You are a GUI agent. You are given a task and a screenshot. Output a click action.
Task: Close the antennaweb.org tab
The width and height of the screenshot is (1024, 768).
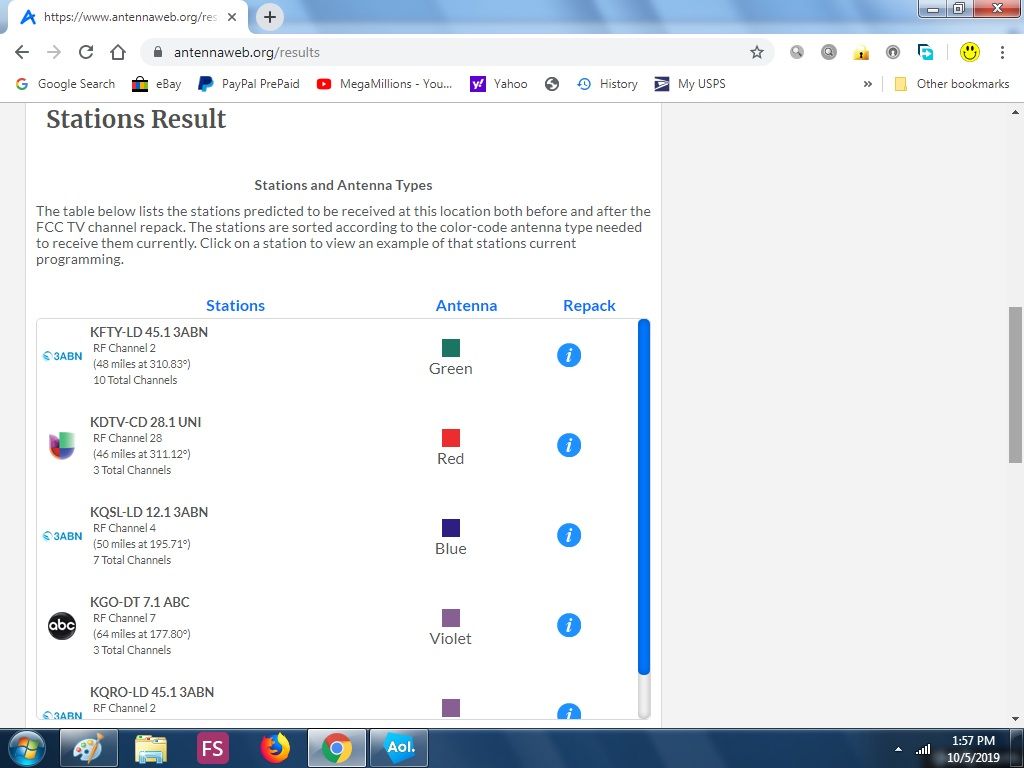coord(232,18)
